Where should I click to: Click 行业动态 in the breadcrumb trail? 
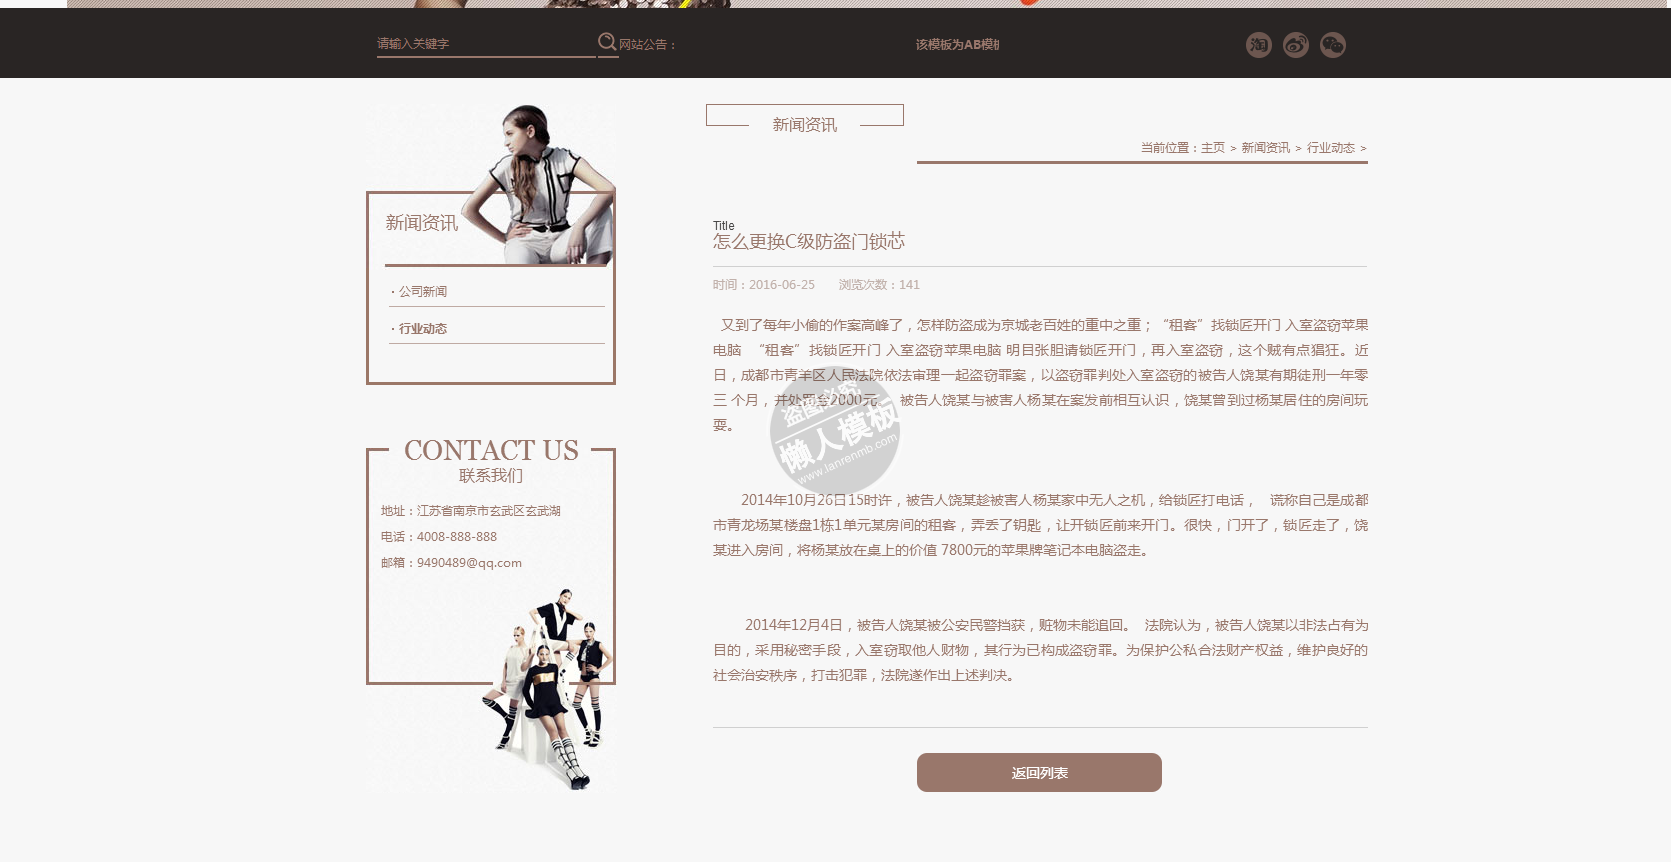1330,148
